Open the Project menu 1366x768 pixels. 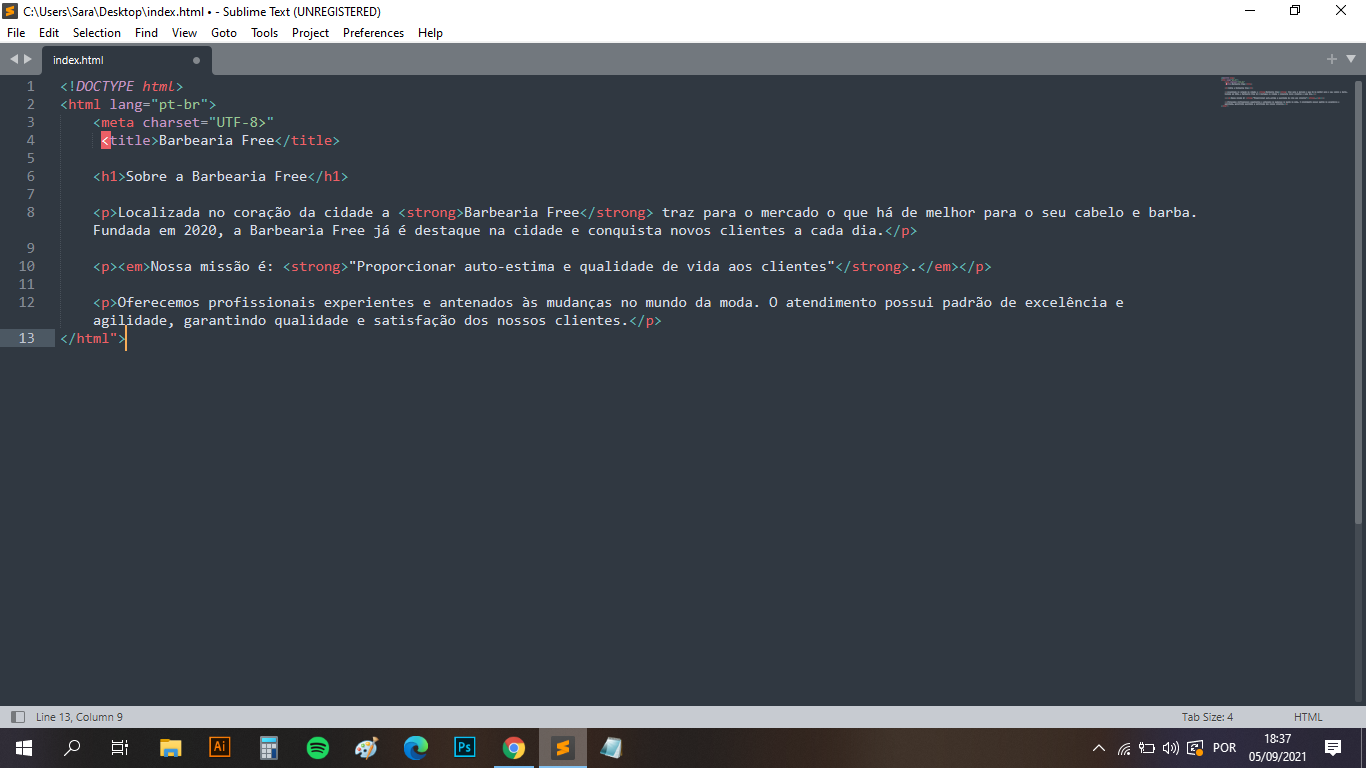tap(311, 33)
